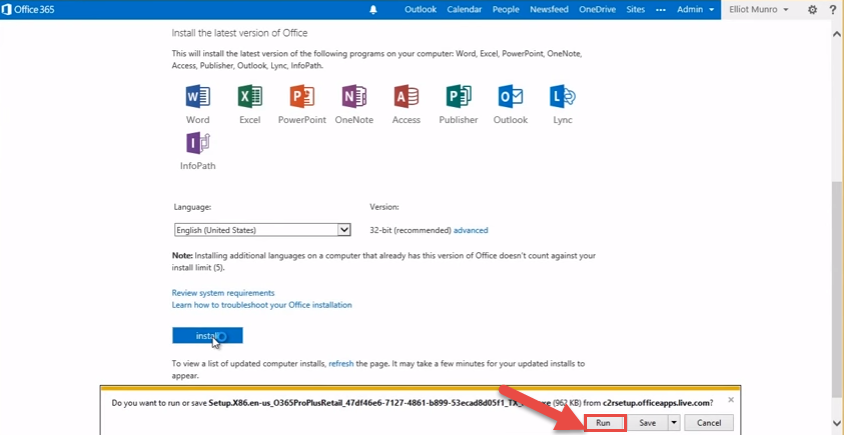Click the install button
The height and width of the screenshot is (435, 844).
pos(207,335)
